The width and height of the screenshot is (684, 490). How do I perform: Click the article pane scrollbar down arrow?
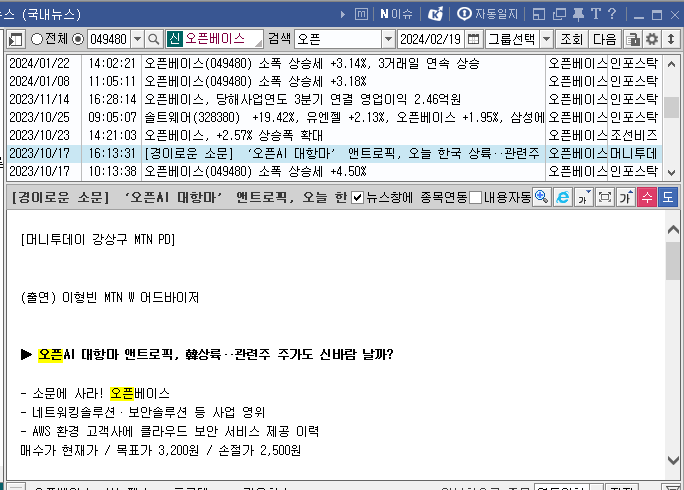674,460
